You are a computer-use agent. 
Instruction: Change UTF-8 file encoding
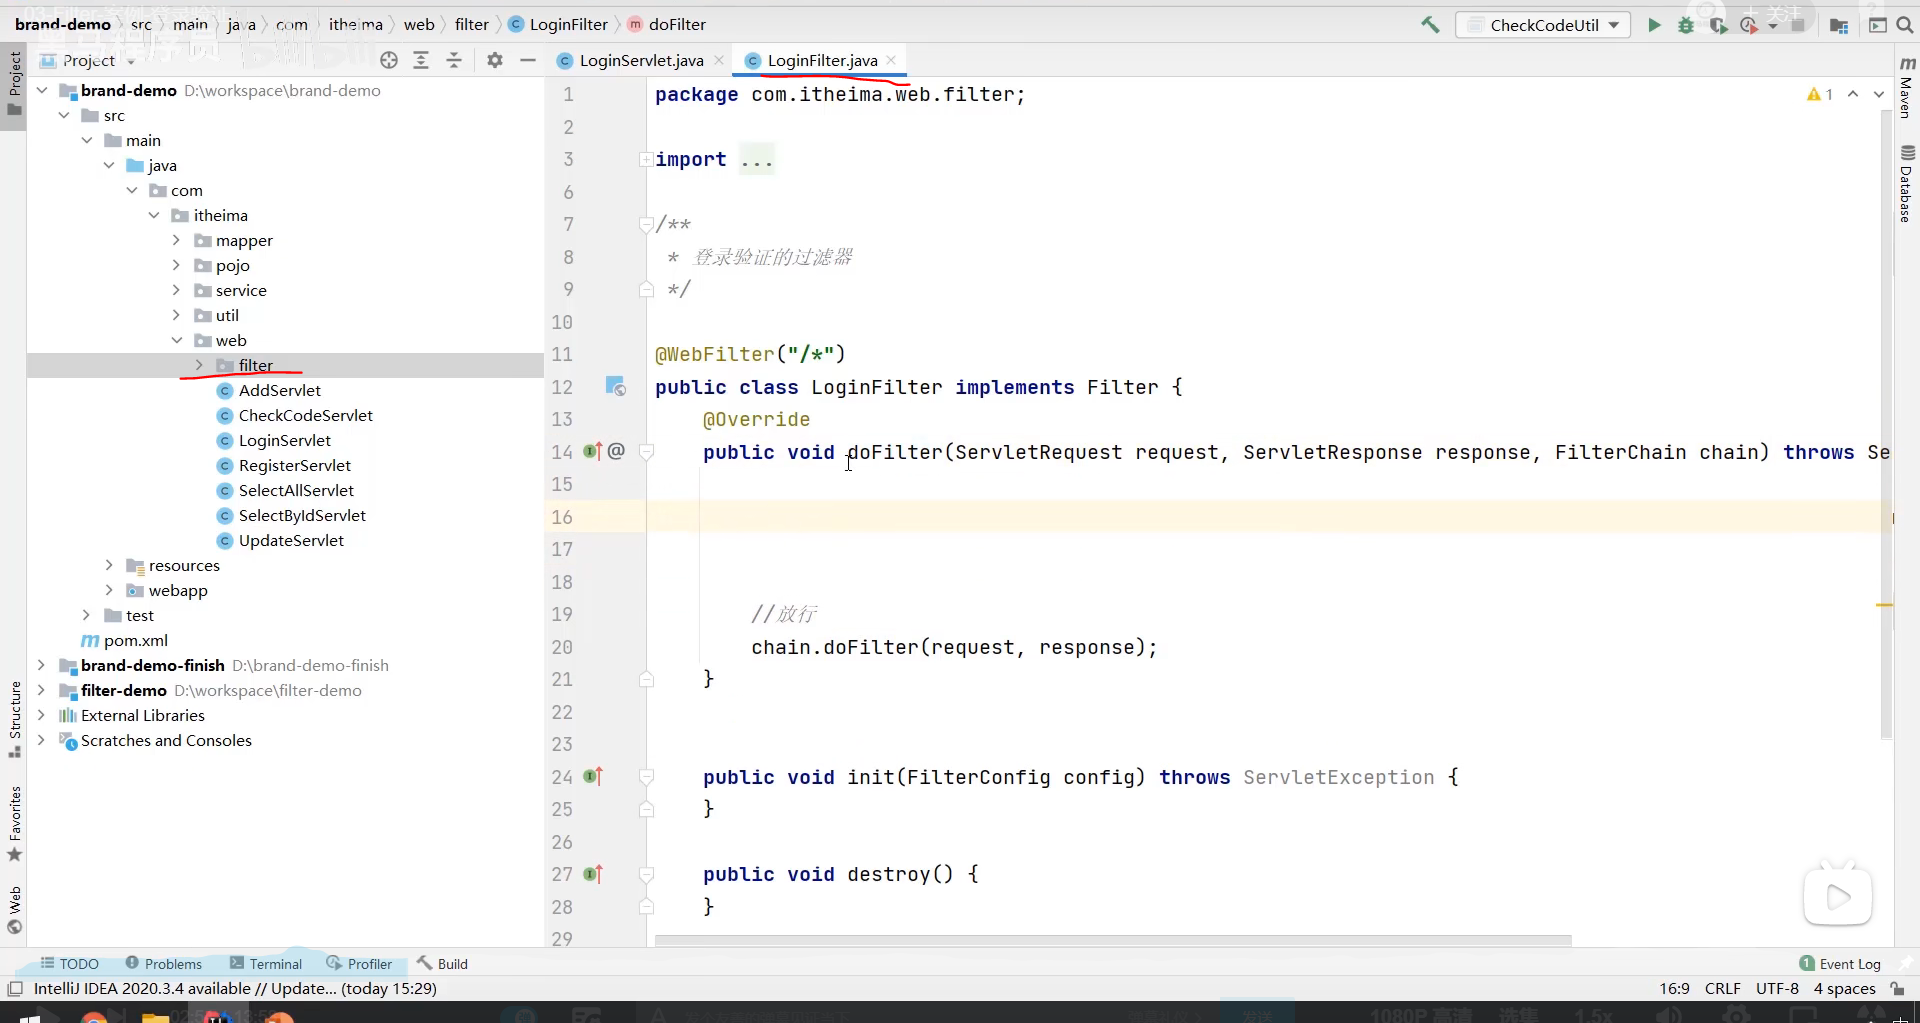point(1777,989)
